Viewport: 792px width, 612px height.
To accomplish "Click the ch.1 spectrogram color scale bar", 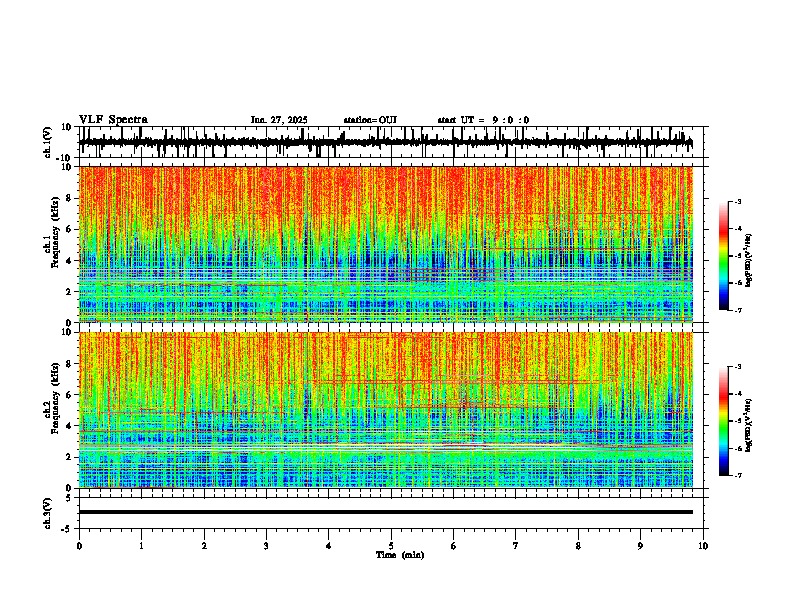I will 723,256.
